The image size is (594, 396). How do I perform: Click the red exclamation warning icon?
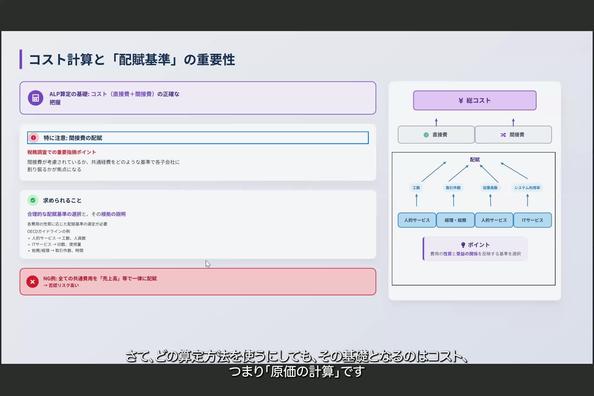click(33, 138)
